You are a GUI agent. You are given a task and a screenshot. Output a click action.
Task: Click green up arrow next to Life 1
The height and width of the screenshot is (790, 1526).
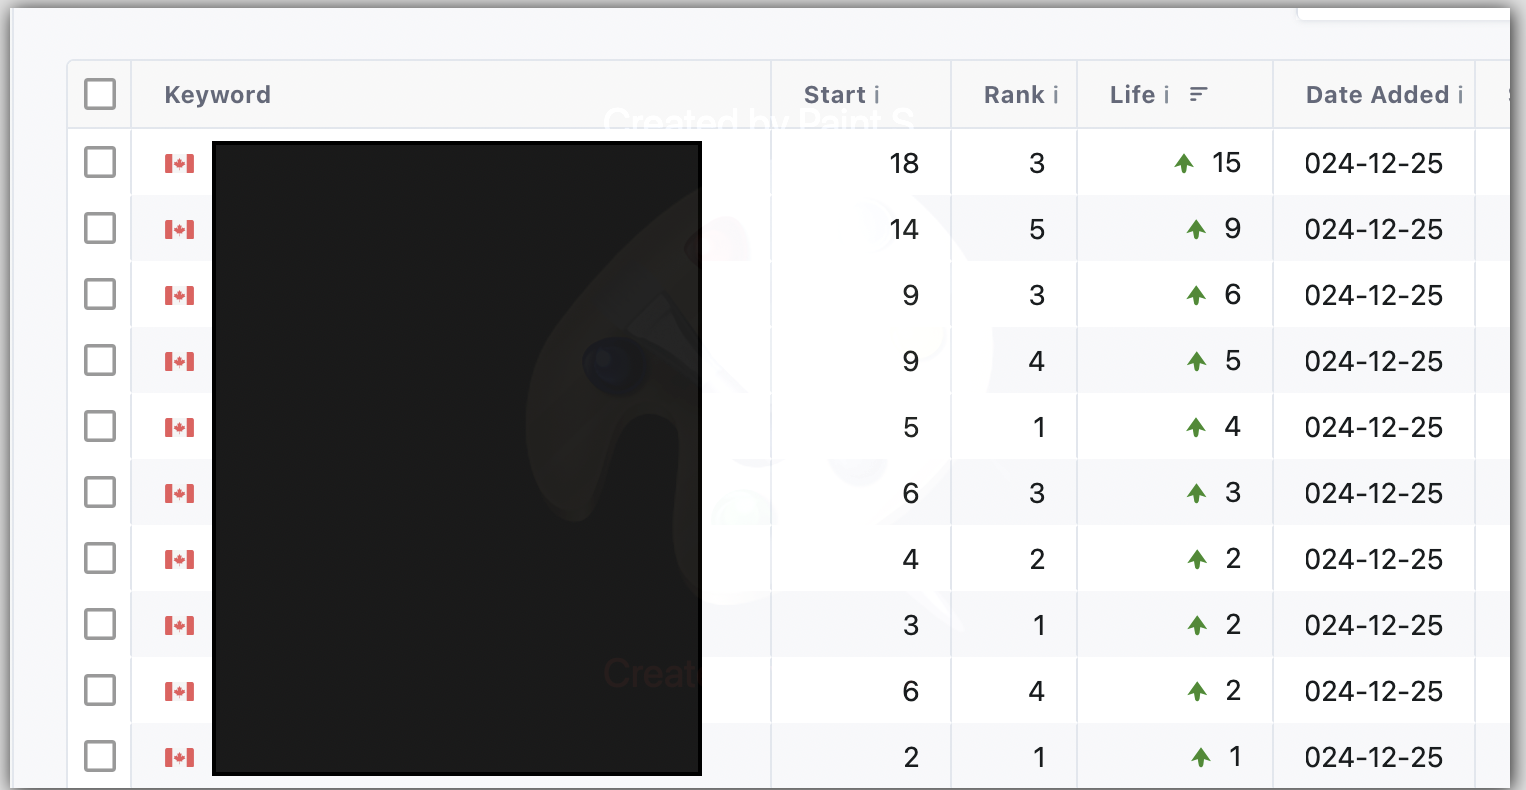click(1201, 757)
